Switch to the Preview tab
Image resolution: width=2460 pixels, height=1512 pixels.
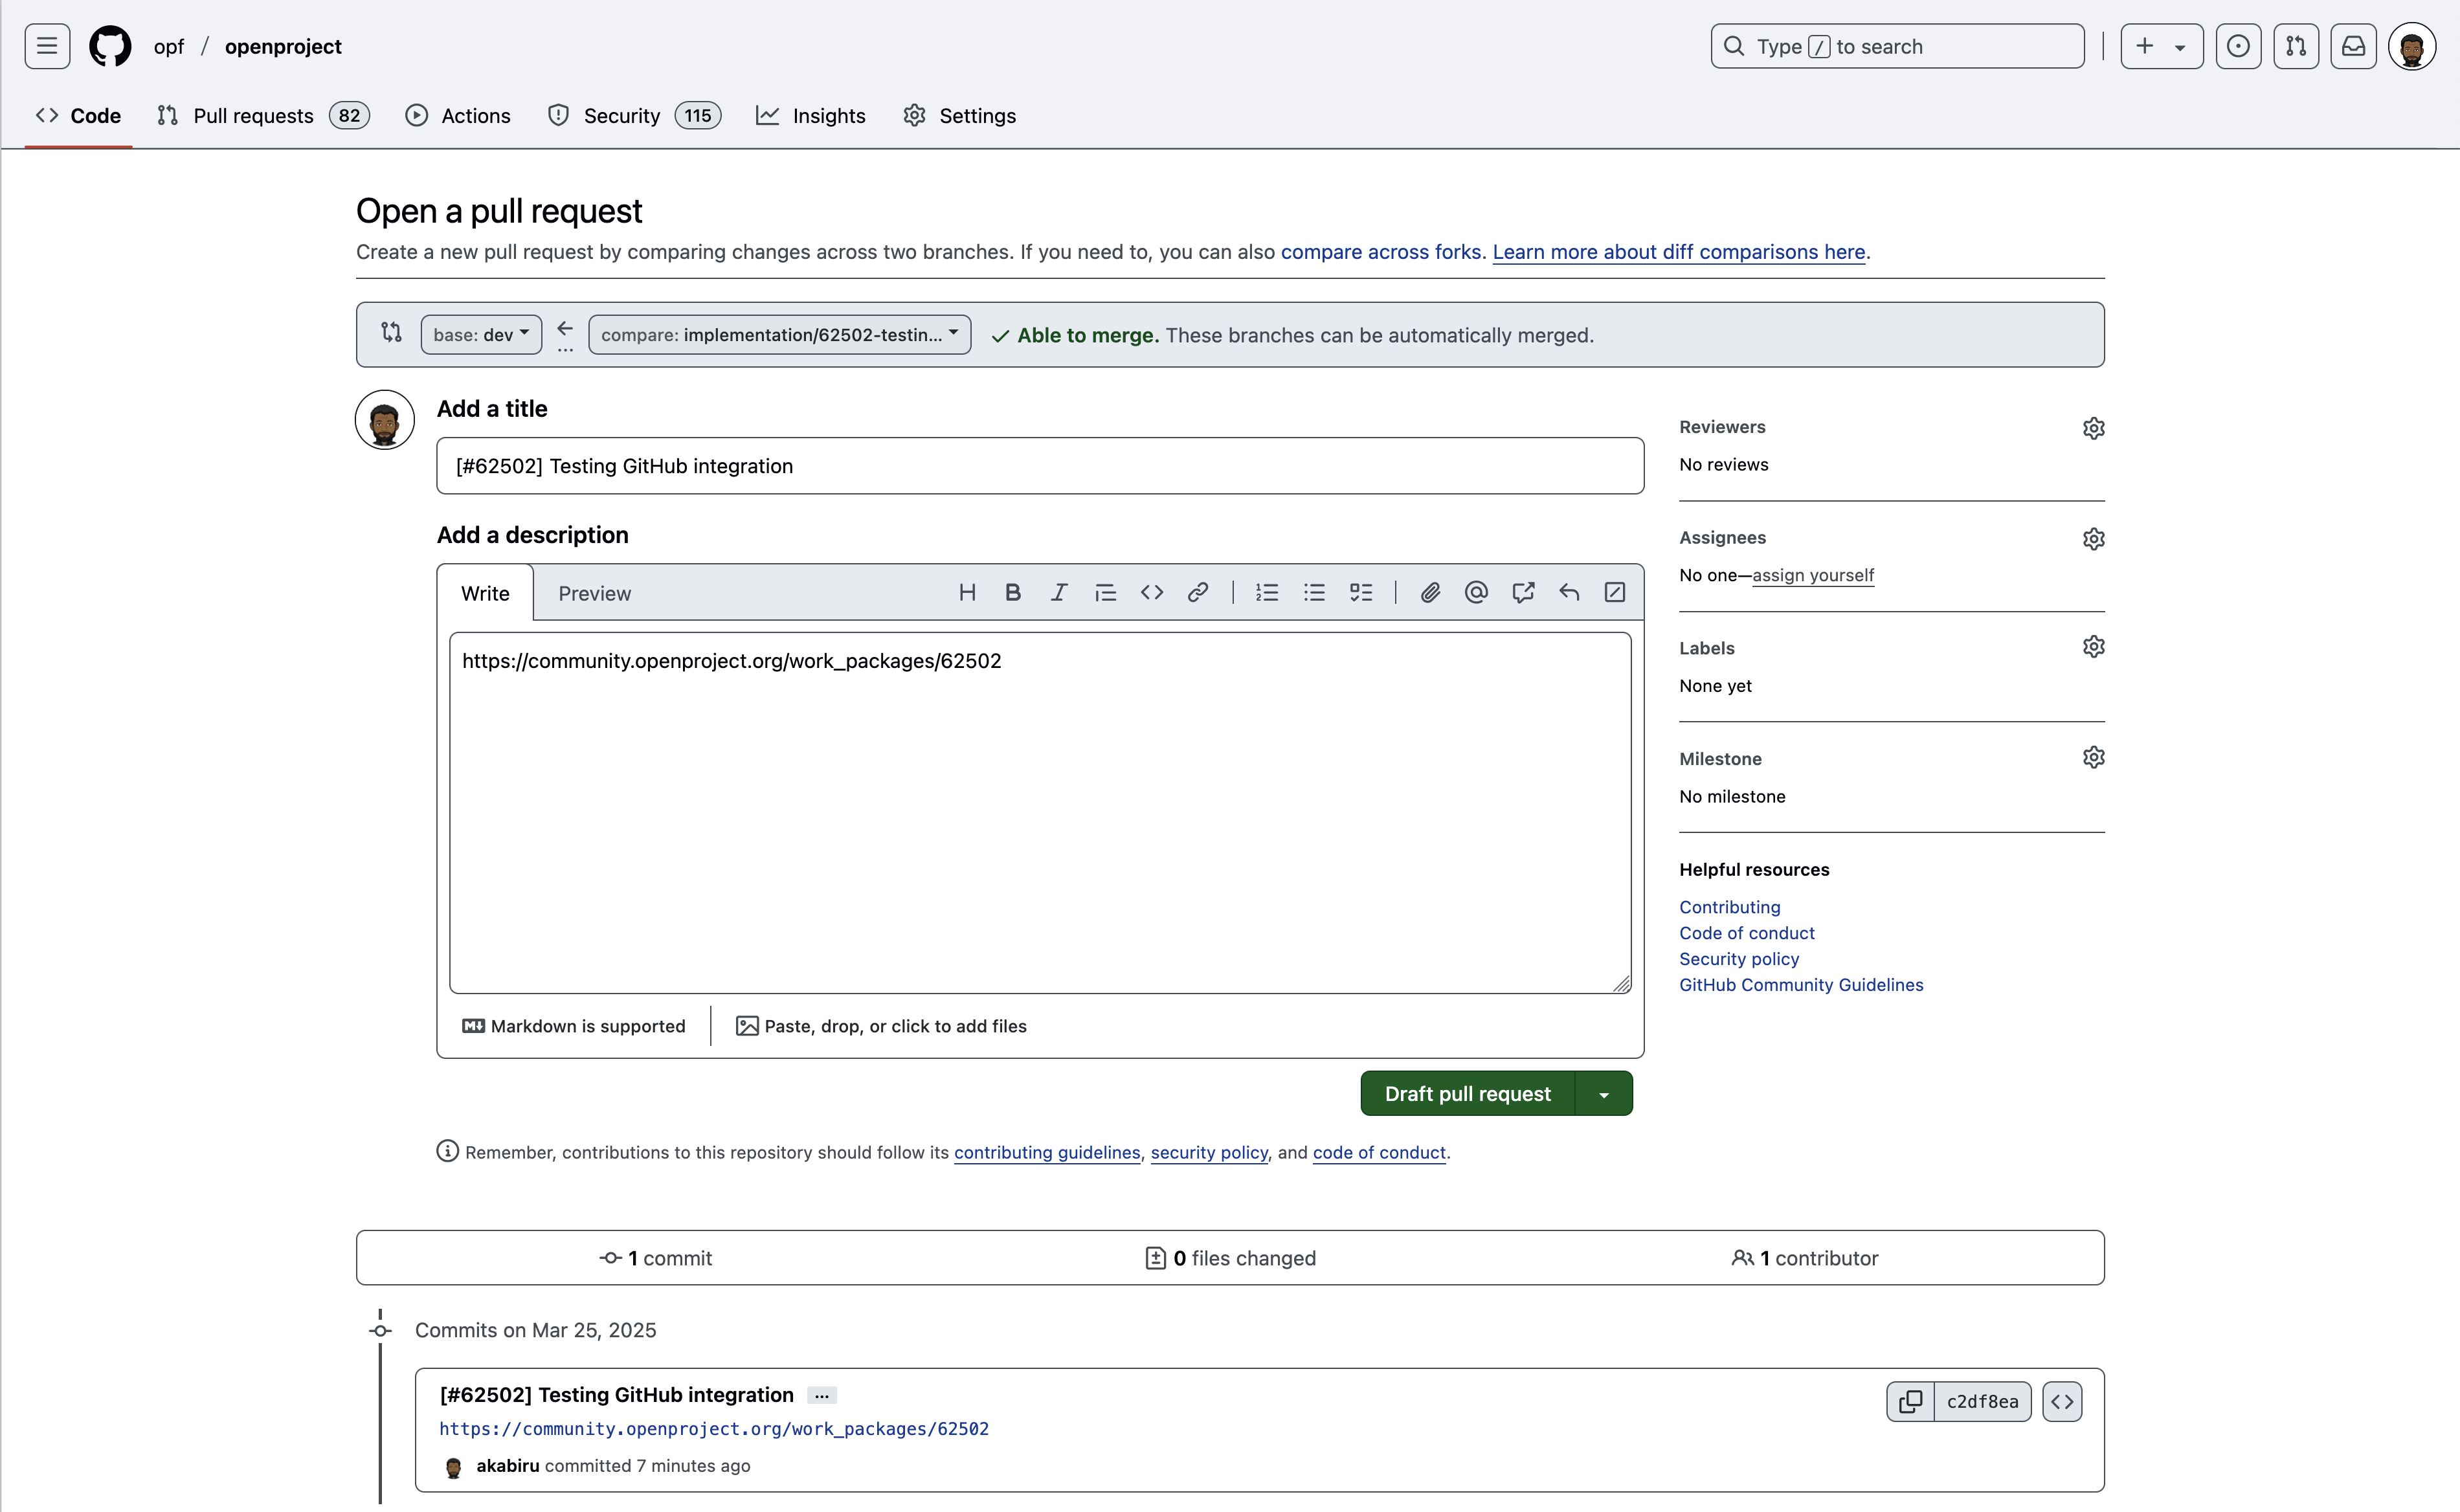[x=595, y=592]
